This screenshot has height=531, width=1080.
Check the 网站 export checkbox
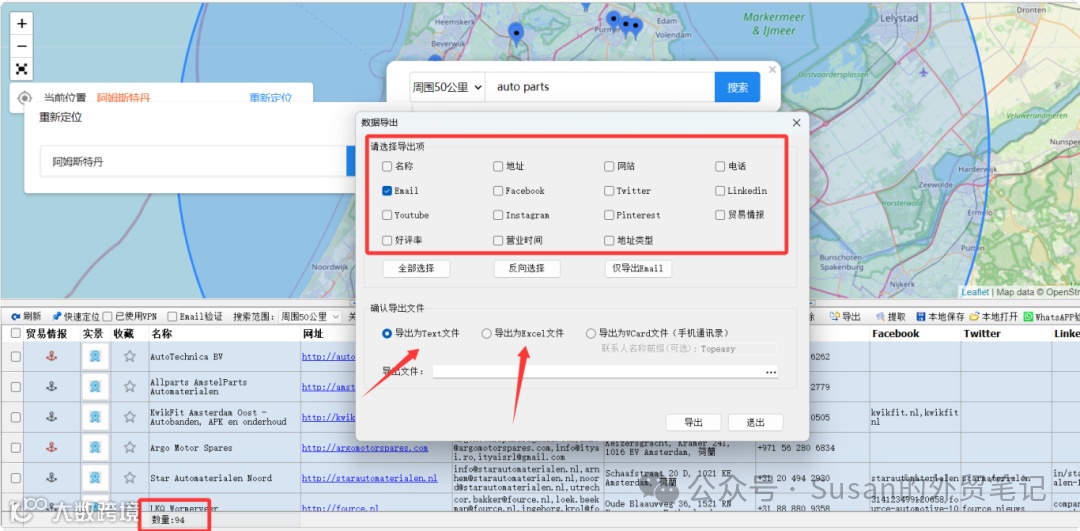click(x=609, y=166)
